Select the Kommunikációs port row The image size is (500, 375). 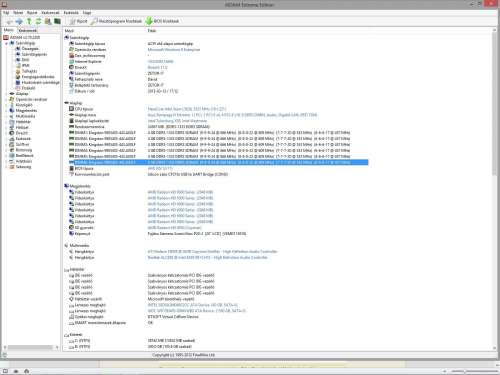click(x=148, y=174)
